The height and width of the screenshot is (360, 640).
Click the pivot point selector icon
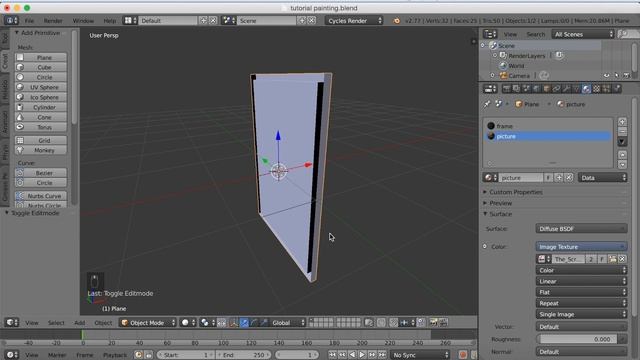(x=207, y=323)
